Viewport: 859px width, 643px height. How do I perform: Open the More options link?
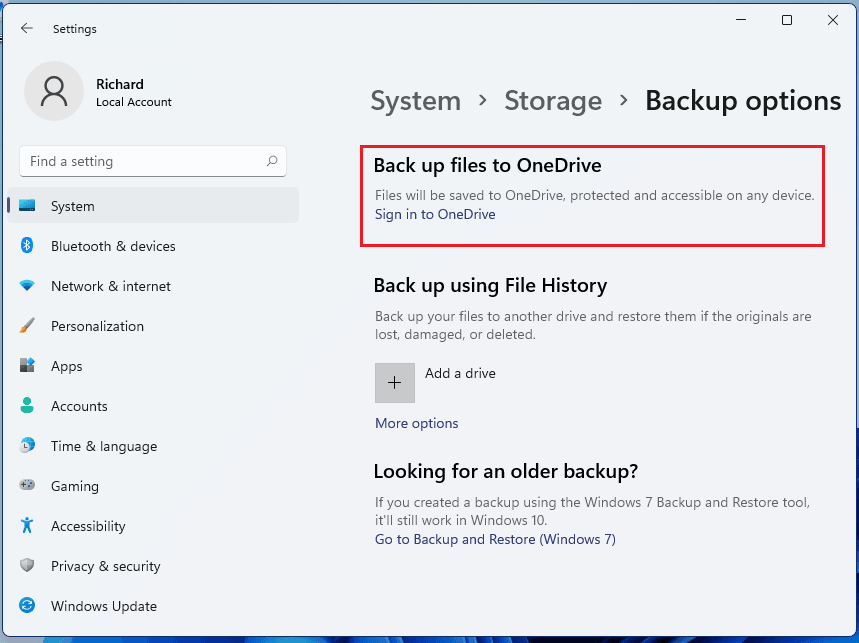tap(416, 423)
